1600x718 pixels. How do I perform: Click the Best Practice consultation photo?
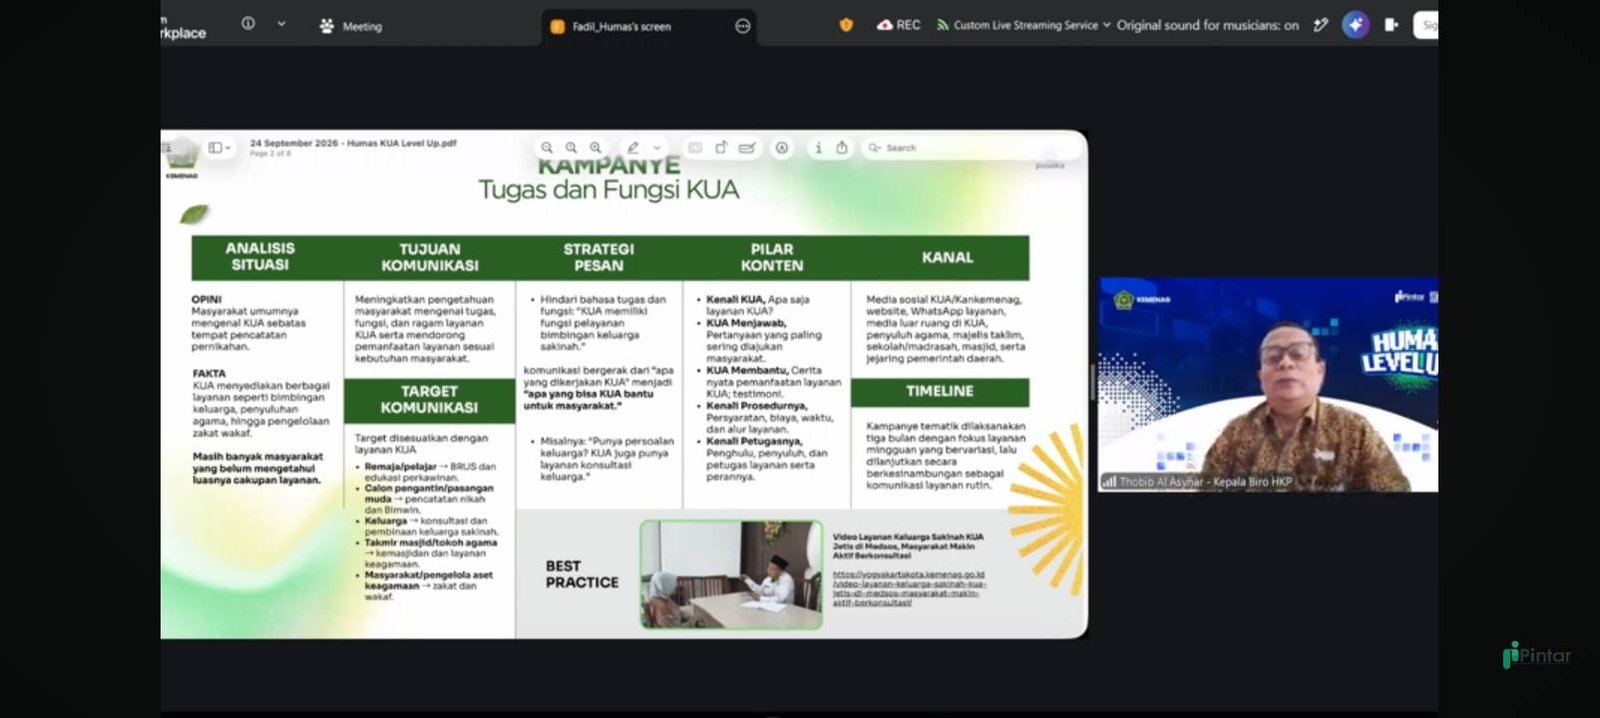tap(731, 574)
